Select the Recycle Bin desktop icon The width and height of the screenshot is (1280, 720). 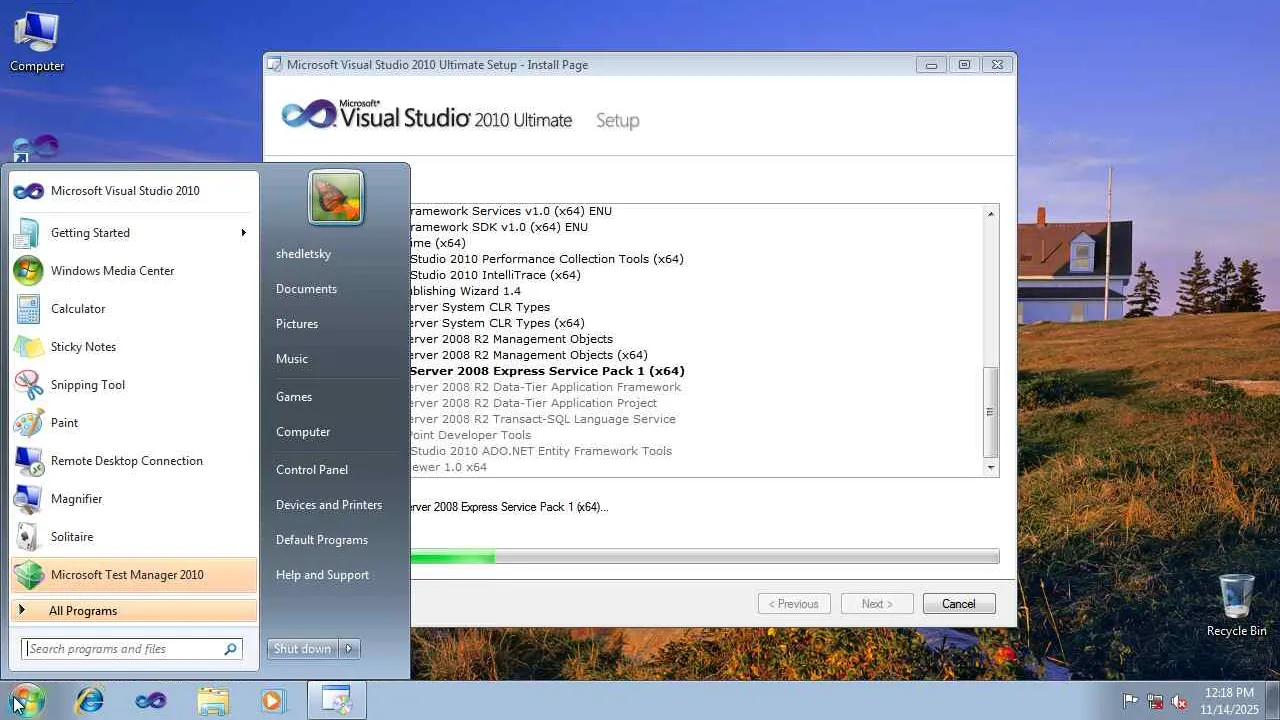click(1237, 605)
